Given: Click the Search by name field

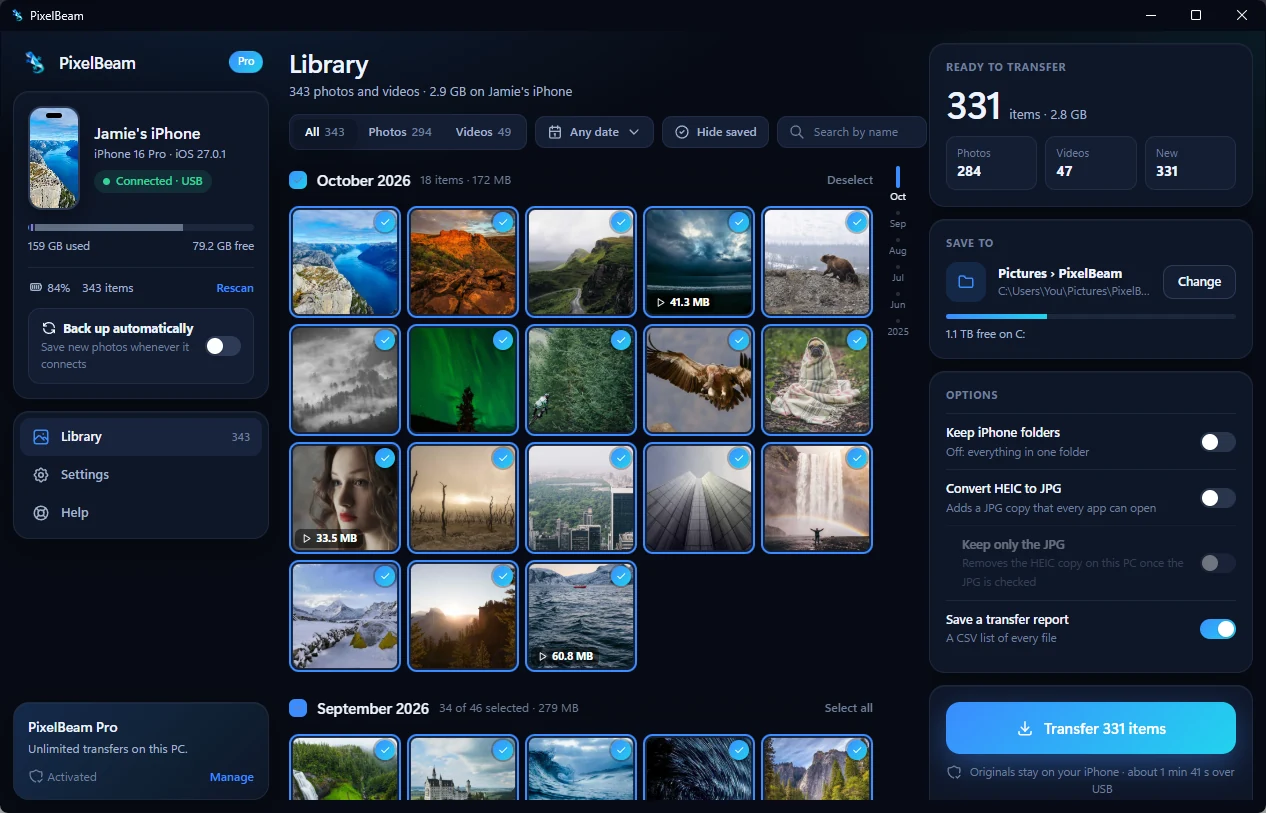Looking at the screenshot, I should (852, 132).
